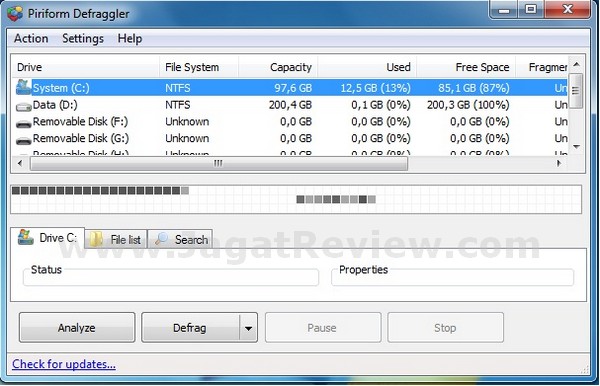Click drive list scroll up arrow
Screen dimensions: 600x386
pyautogui.click(x=576, y=64)
